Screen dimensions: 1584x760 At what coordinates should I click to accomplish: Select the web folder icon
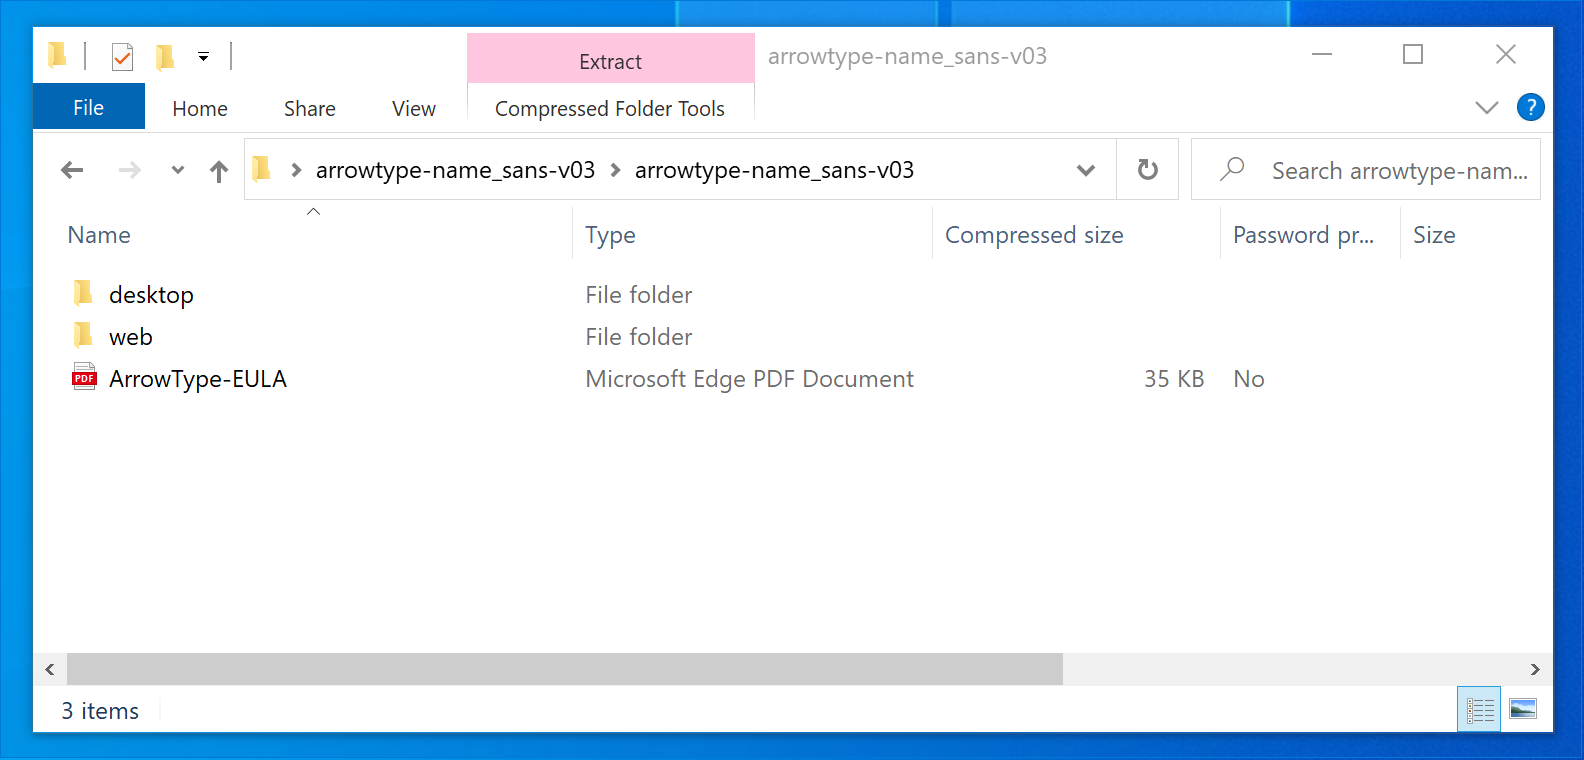(83, 335)
